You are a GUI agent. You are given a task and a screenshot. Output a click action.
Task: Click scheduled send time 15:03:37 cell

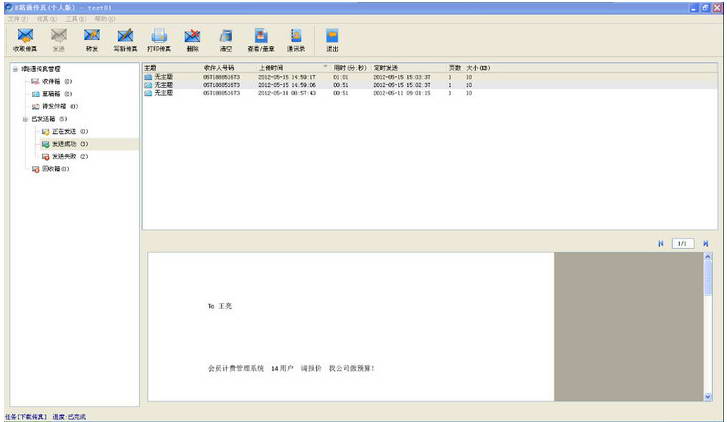pos(402,77)
